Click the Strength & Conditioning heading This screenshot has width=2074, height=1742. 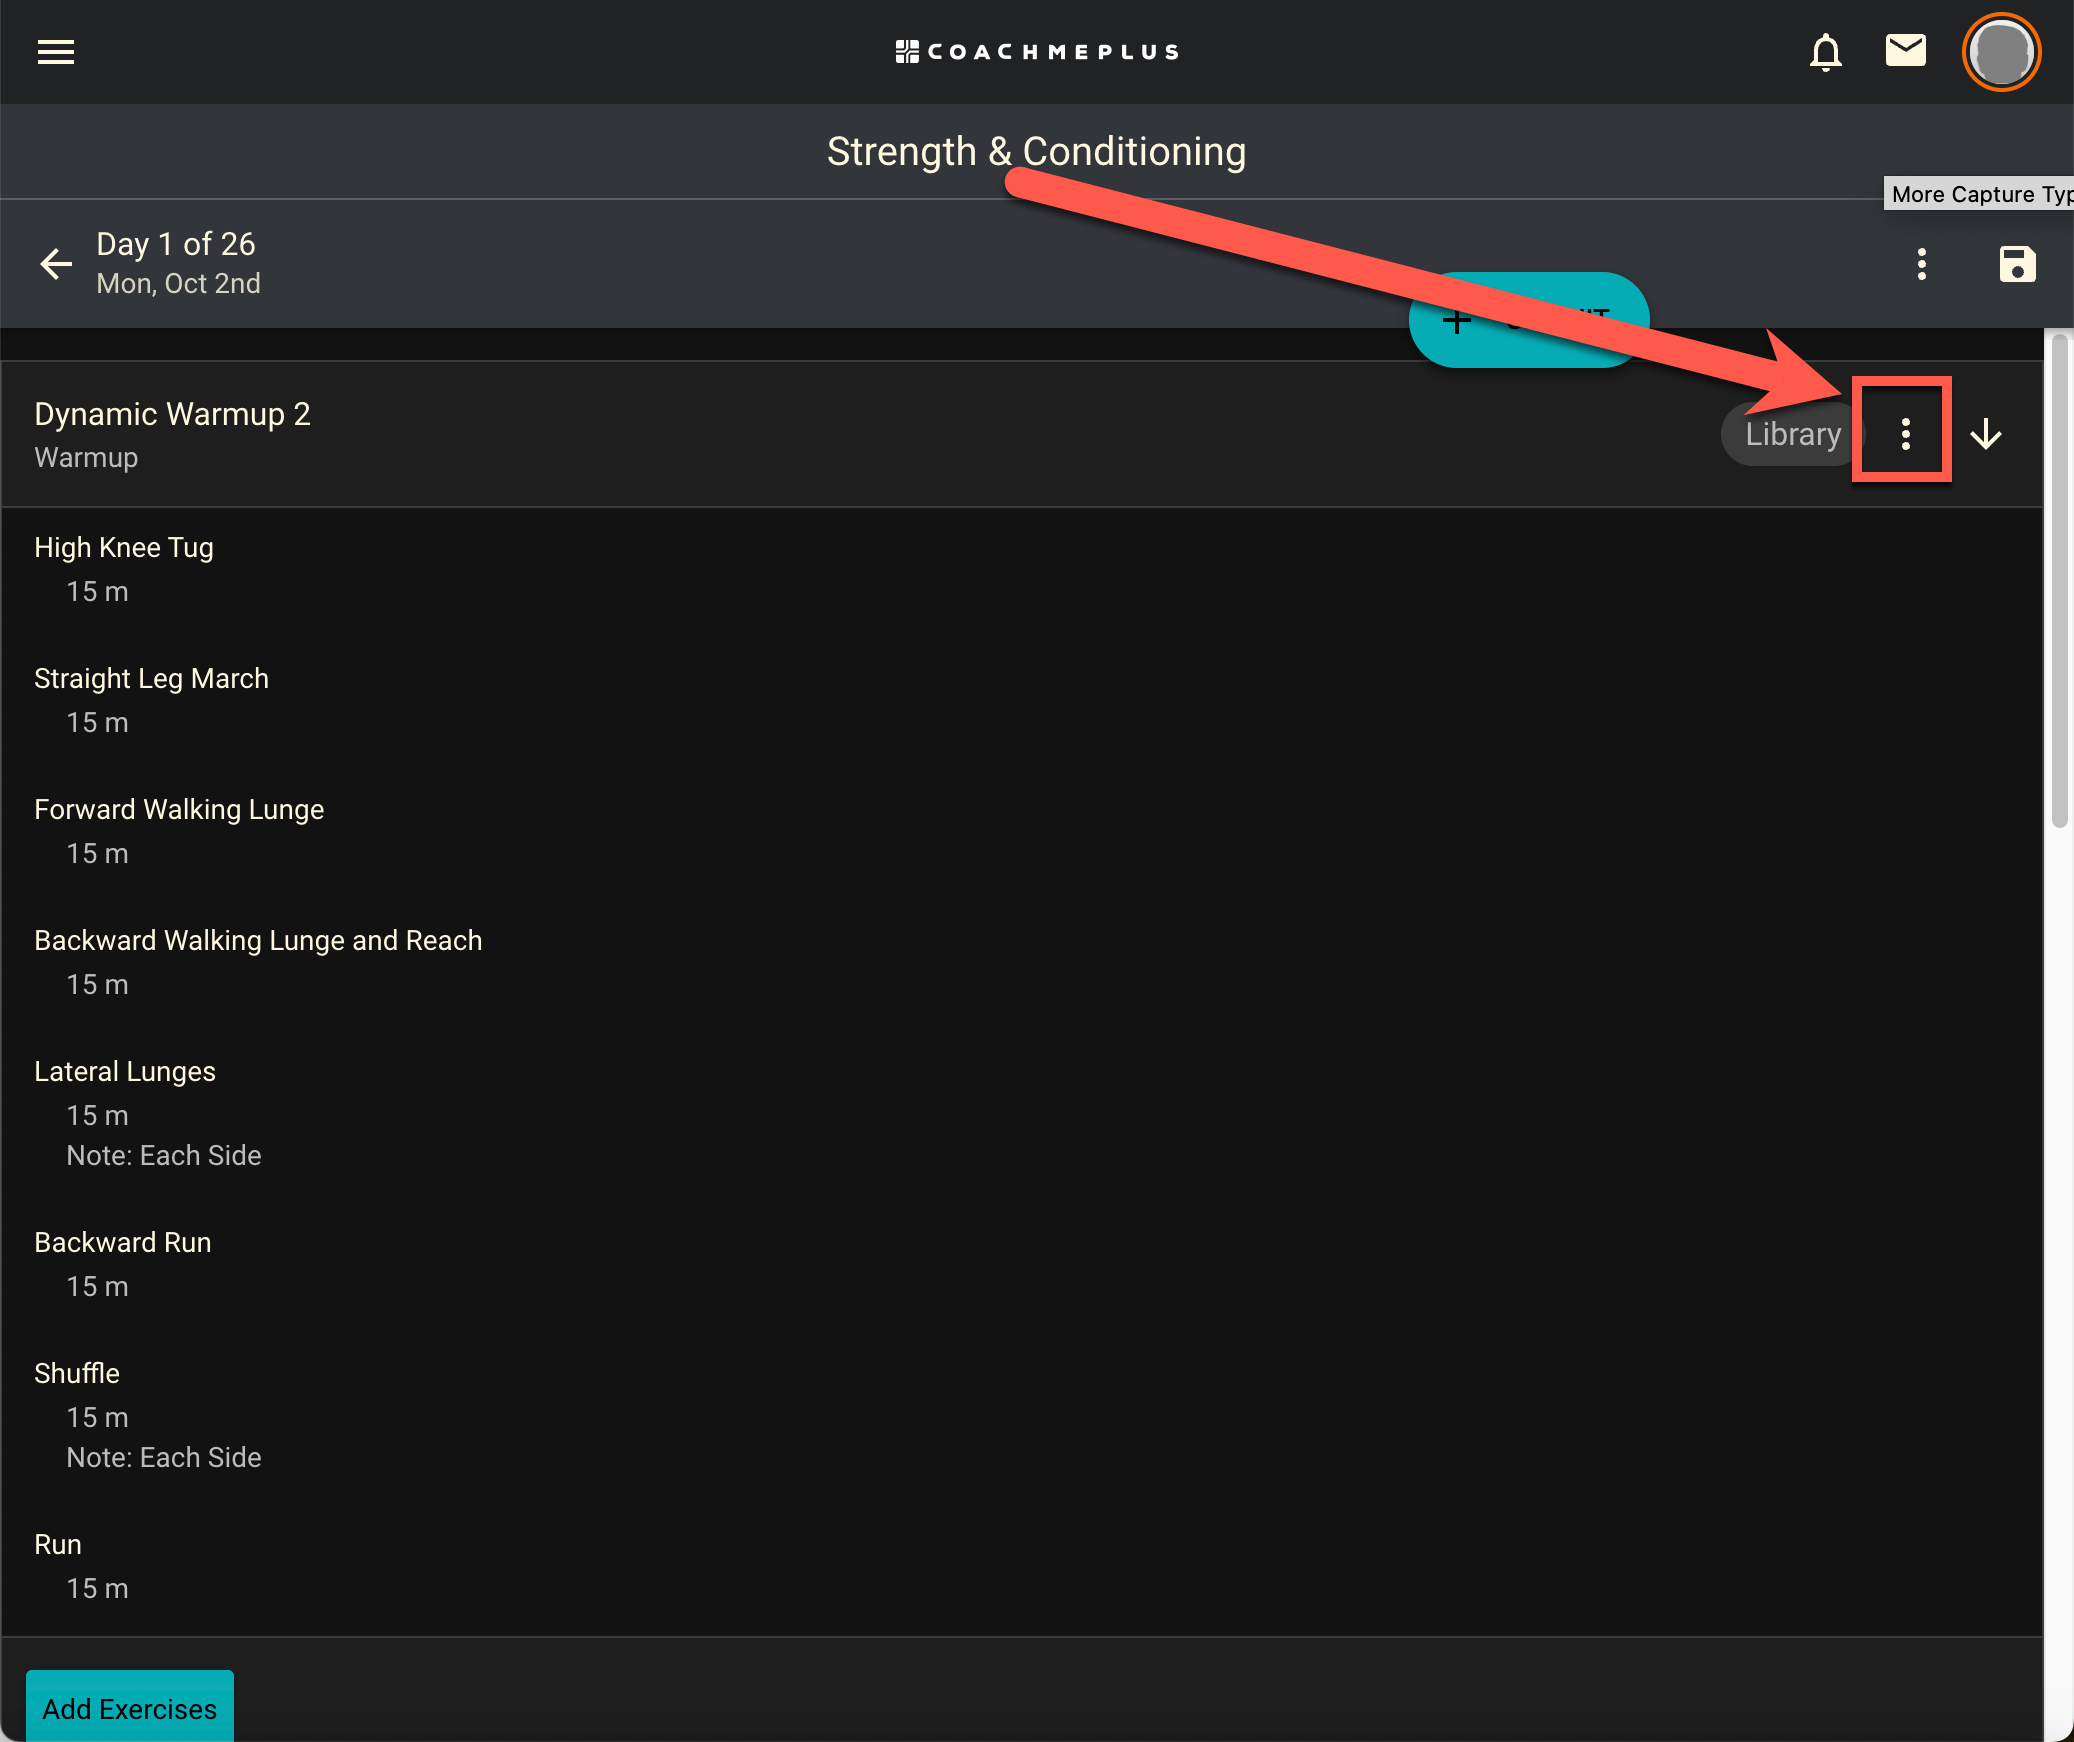coord(1037,152)
